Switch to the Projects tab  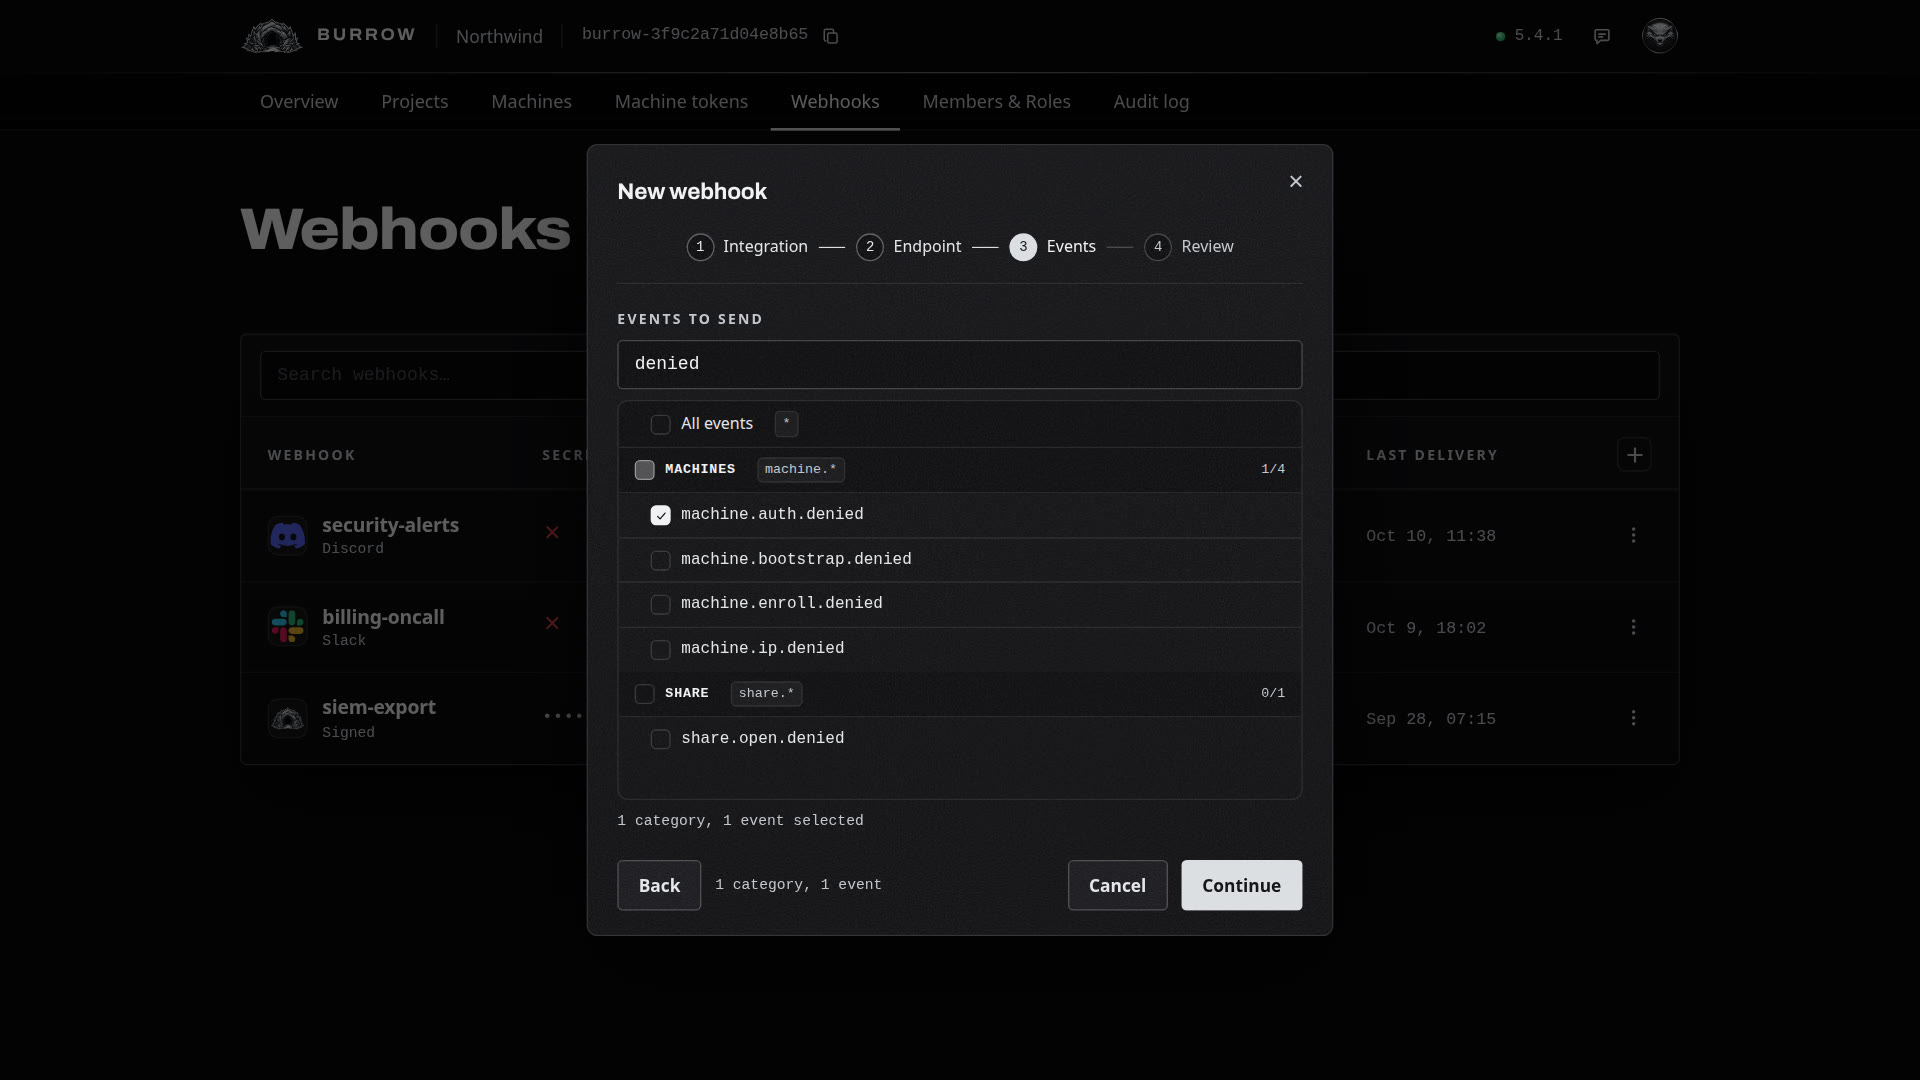(x=415, y=102)
